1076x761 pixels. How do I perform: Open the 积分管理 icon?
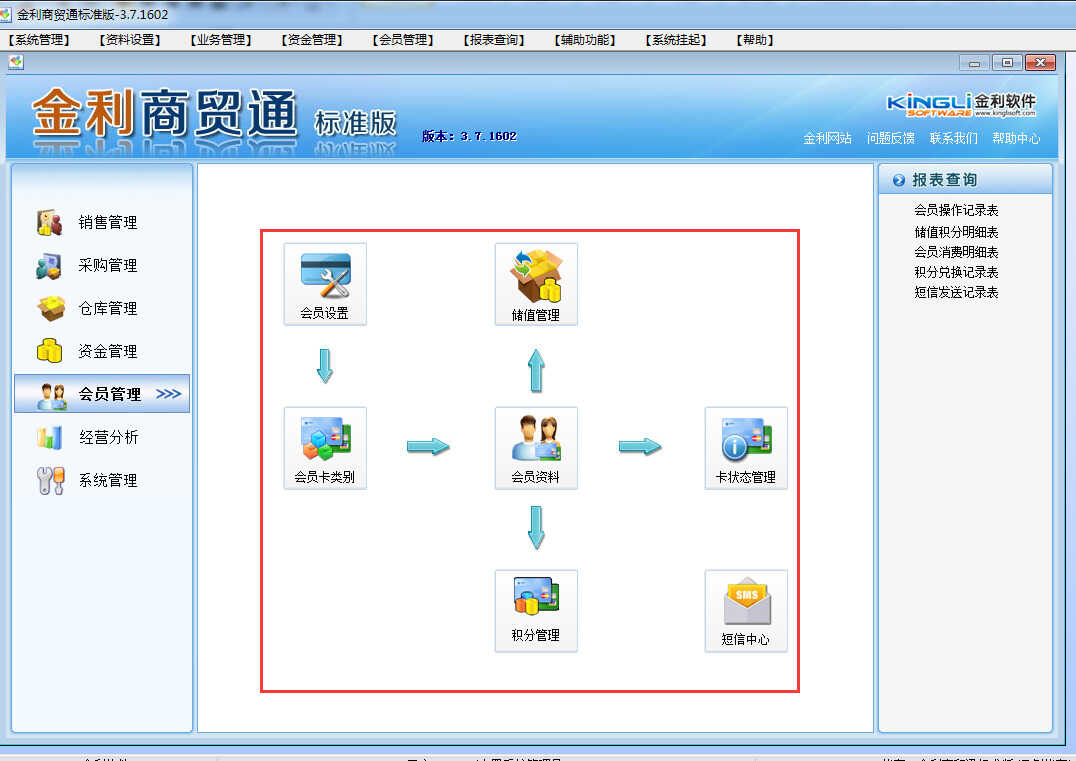pos(536,610)
